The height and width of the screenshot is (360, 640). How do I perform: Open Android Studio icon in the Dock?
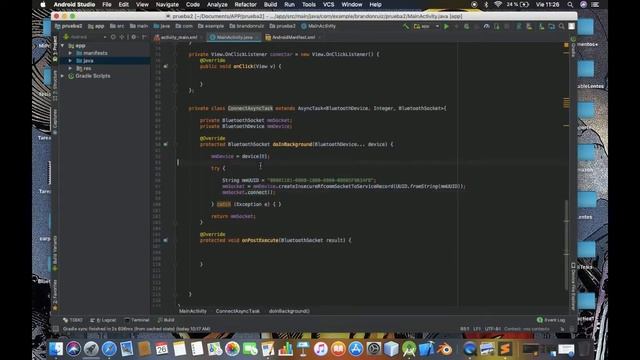(409, 349)
